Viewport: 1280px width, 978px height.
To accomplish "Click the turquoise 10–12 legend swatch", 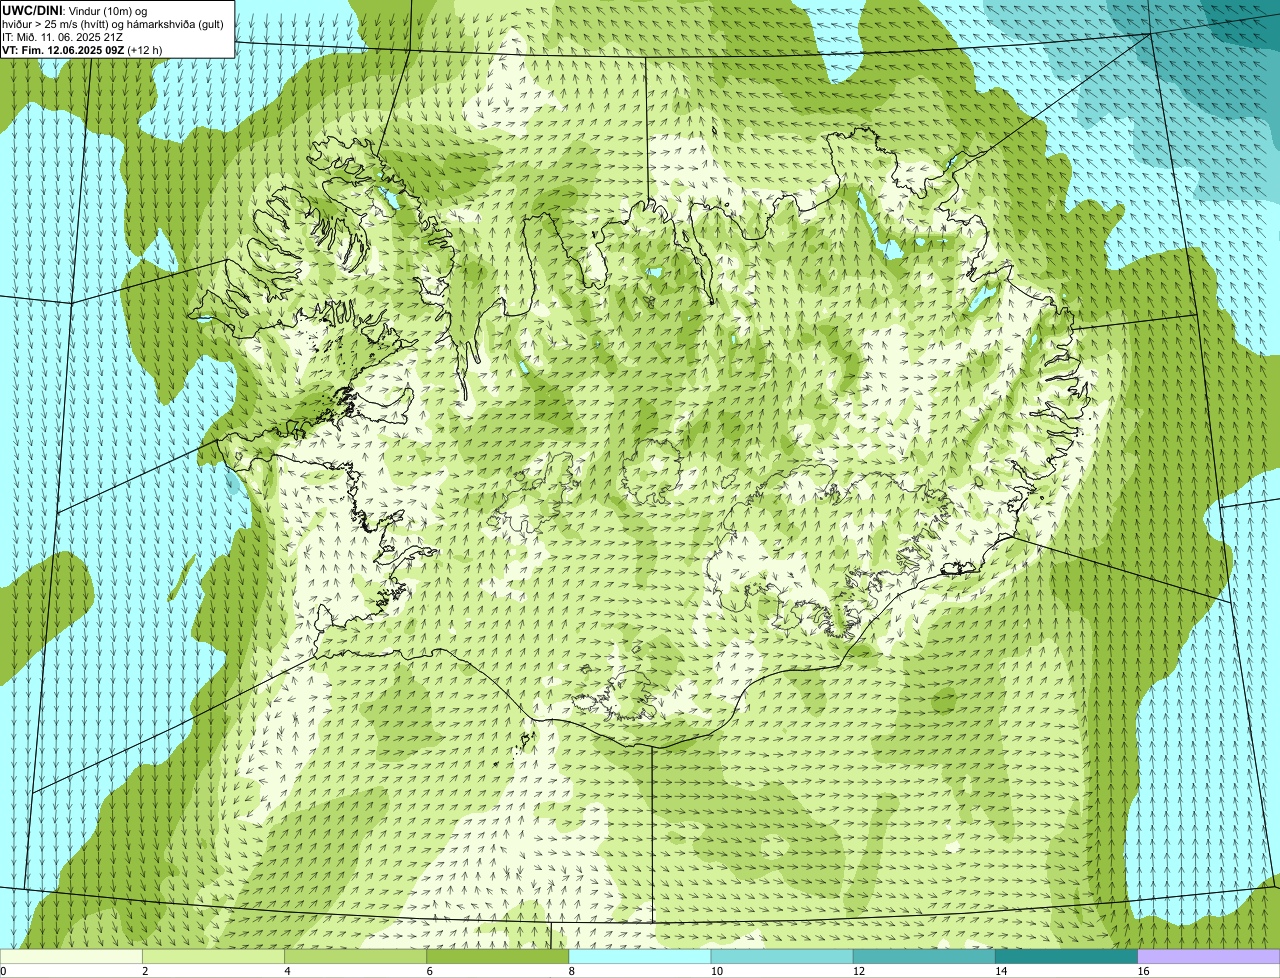I will [x=782, y=957].
